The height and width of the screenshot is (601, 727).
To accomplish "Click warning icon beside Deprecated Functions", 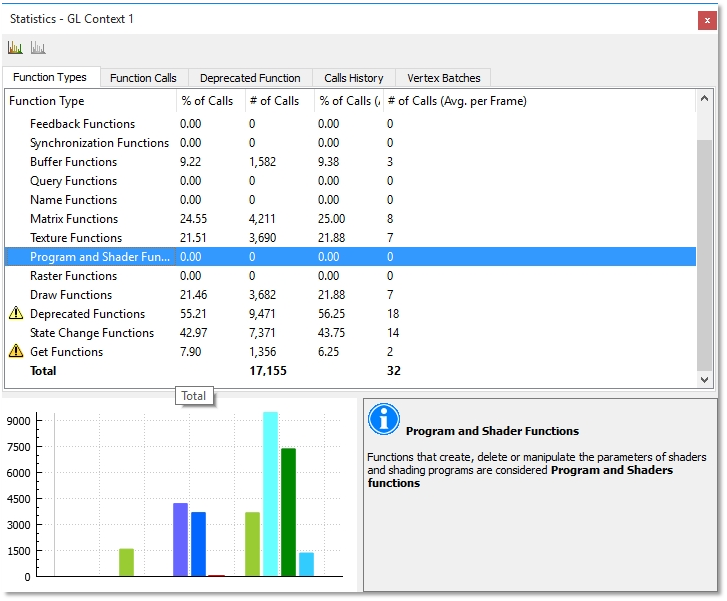I will 16,314.
